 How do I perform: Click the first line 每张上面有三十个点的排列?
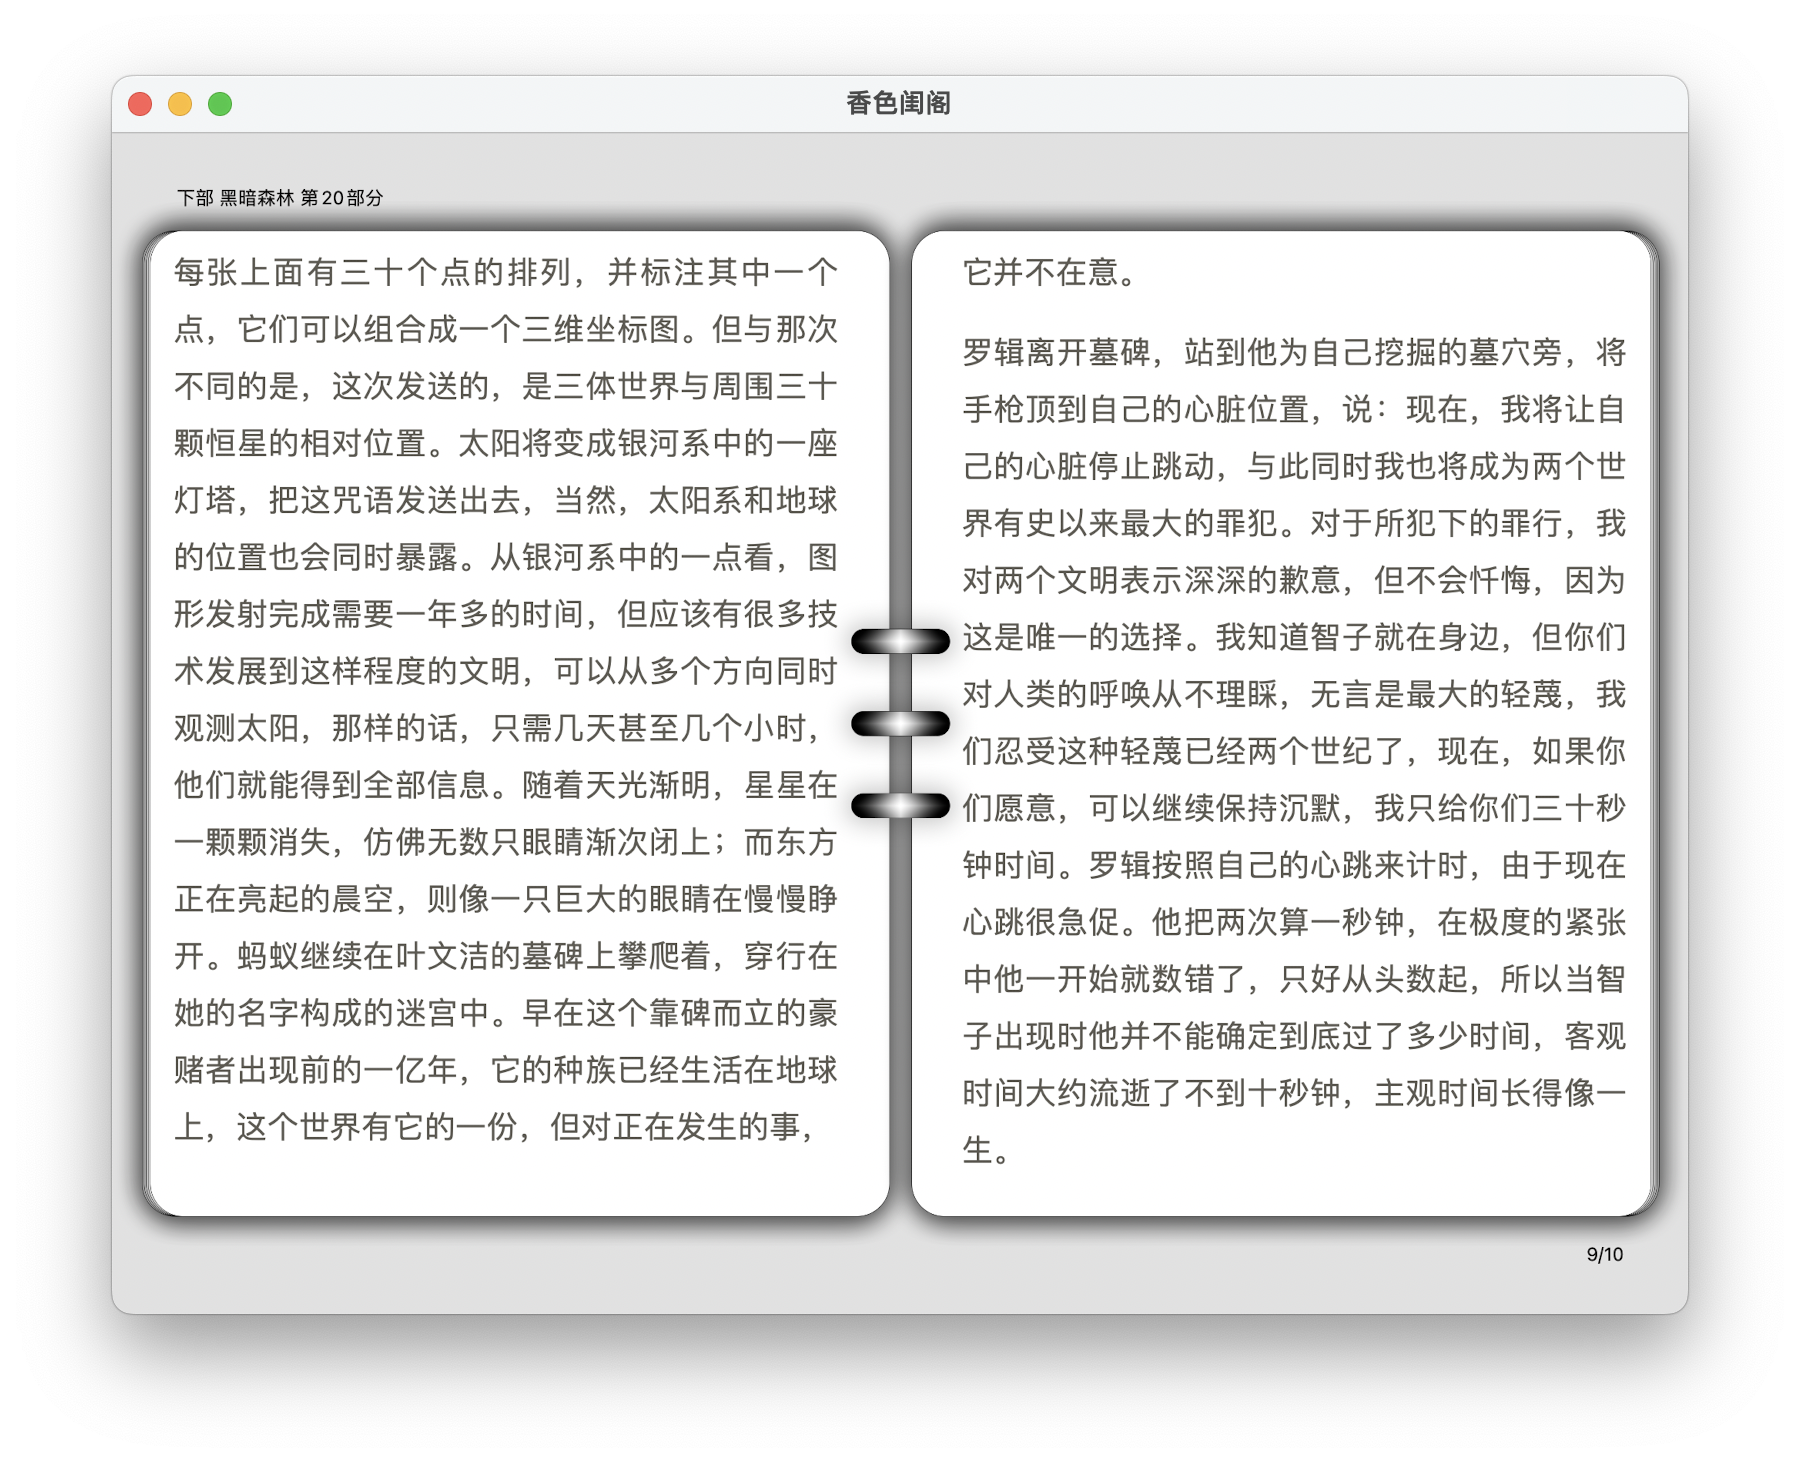505,272
